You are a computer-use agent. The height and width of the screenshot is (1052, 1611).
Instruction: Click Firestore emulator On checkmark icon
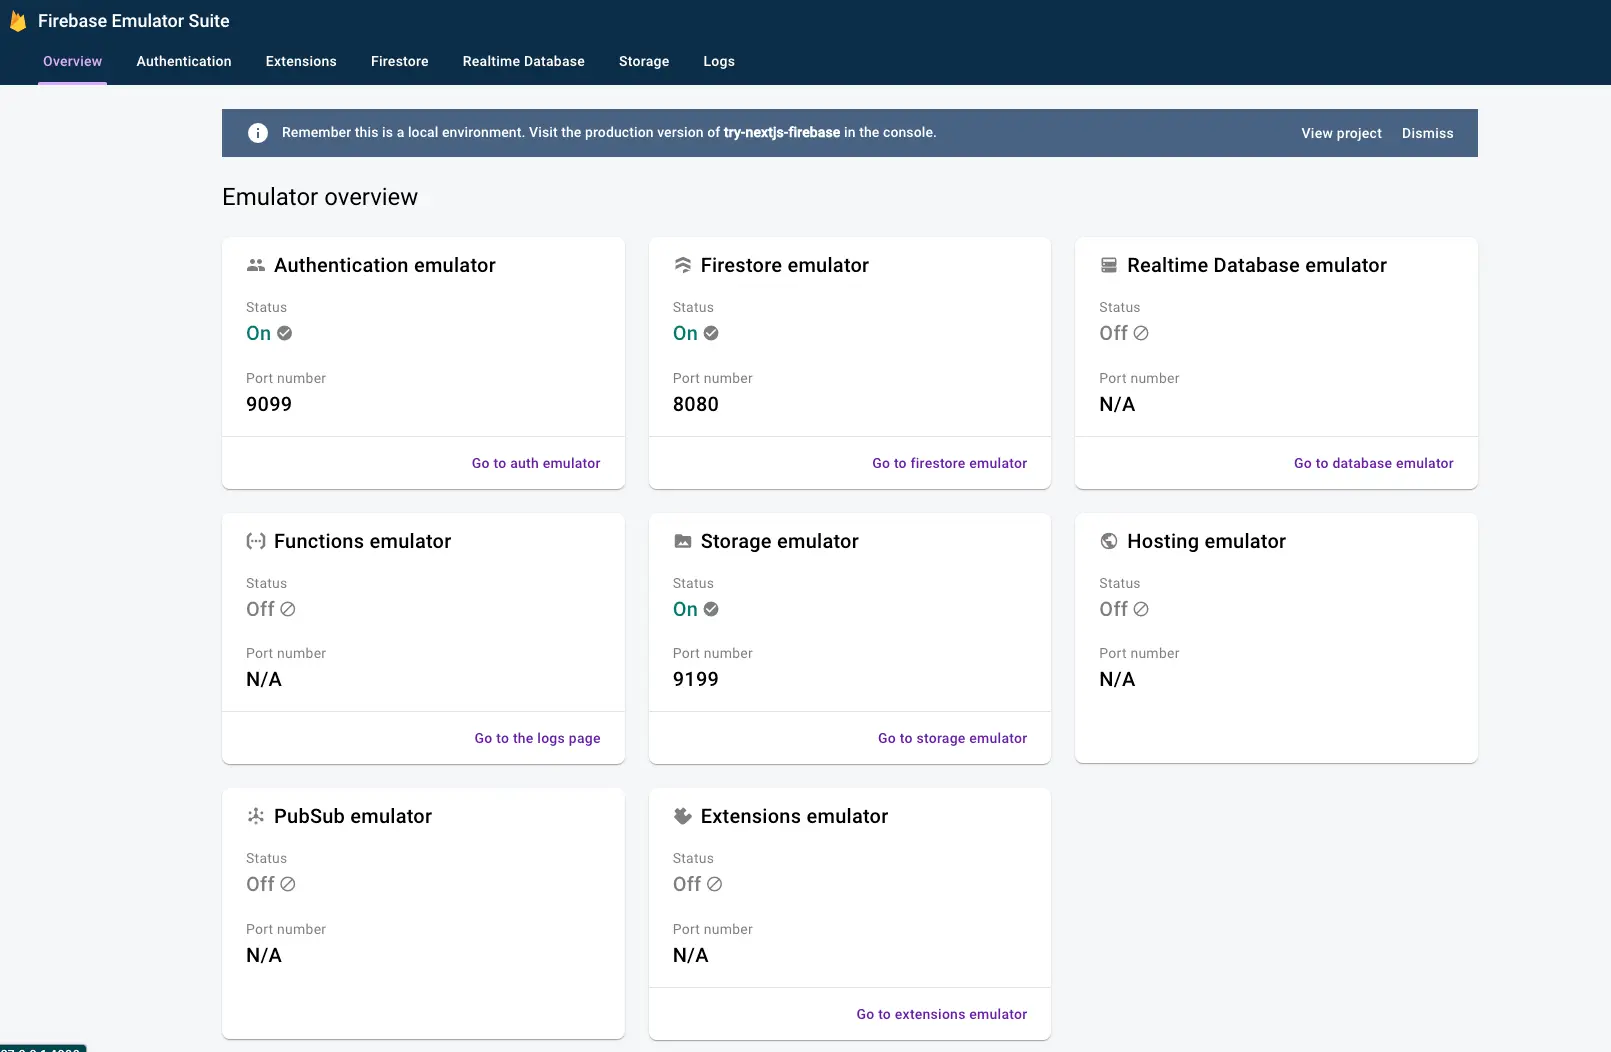coord(711,333)
